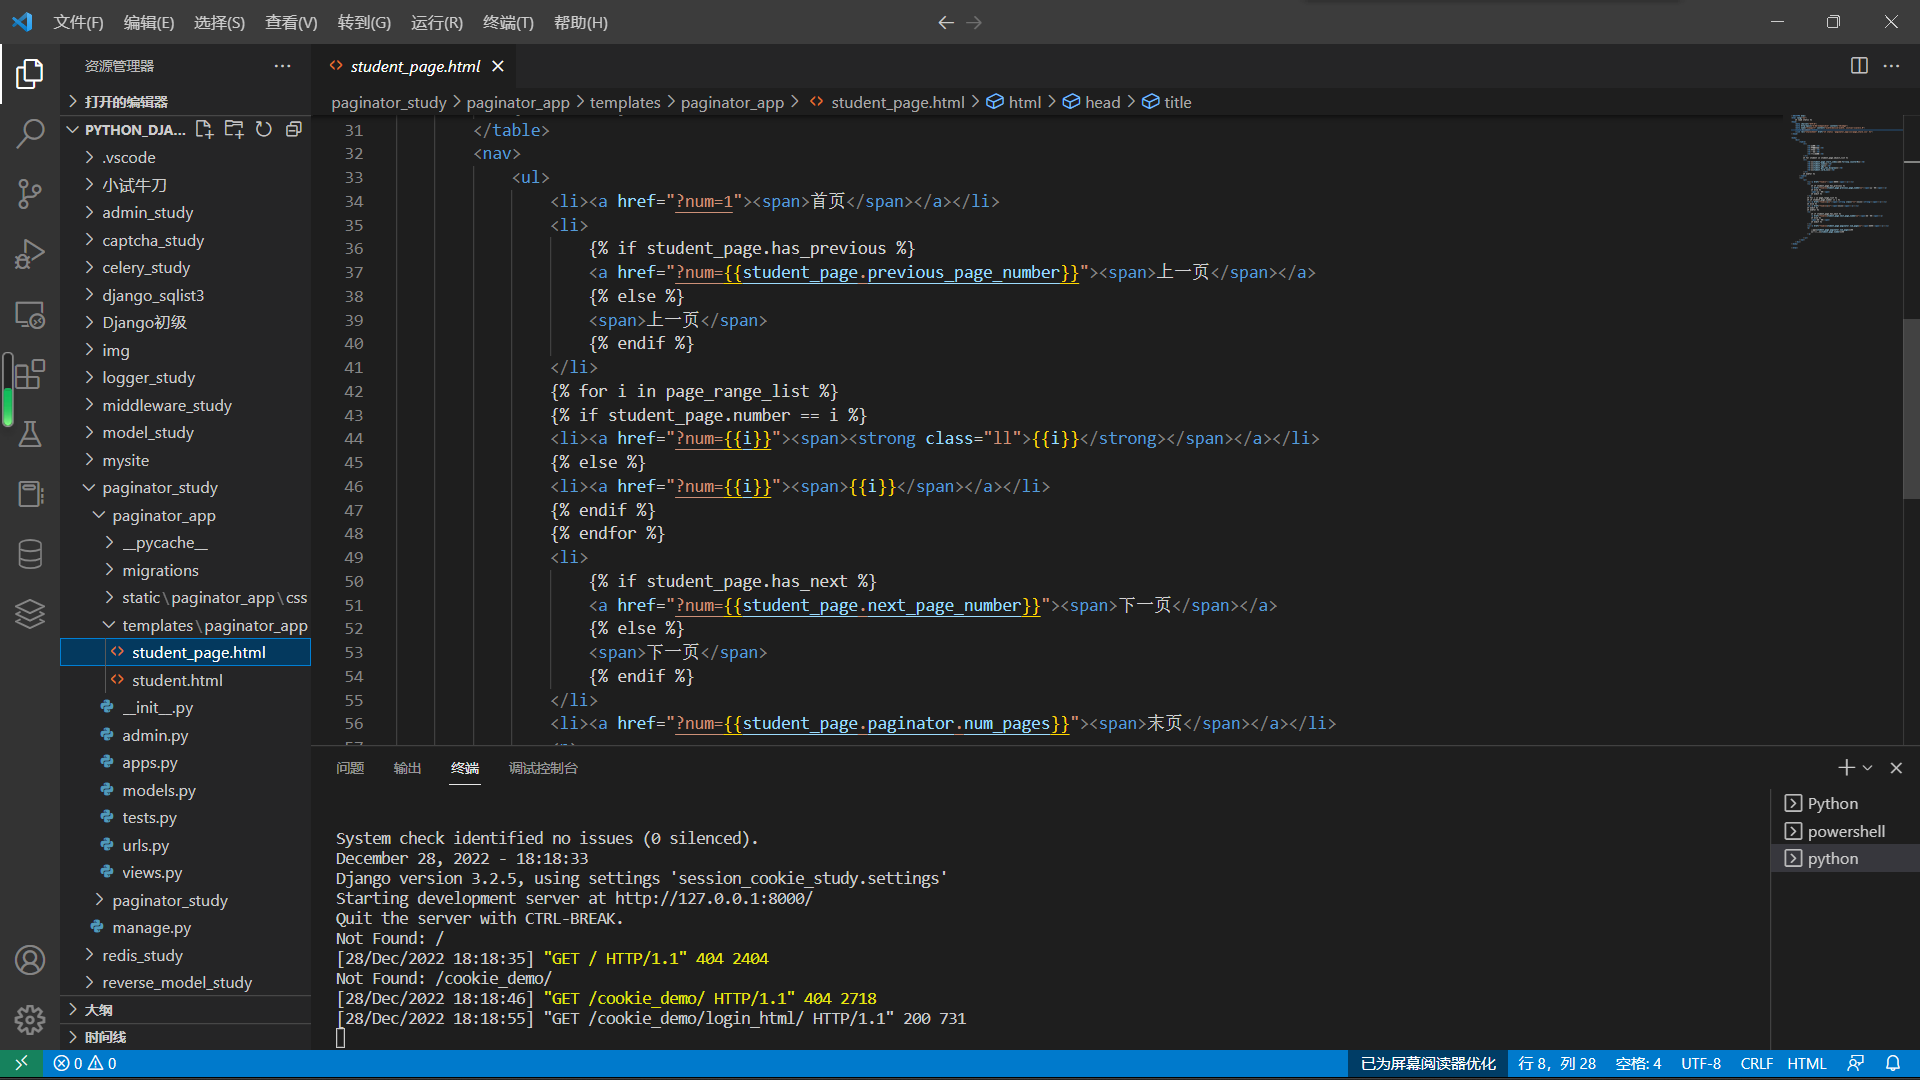1920x1080 pixels.
Task: Open the Accounts menu in activity bar
Action: tap(30, 960)
